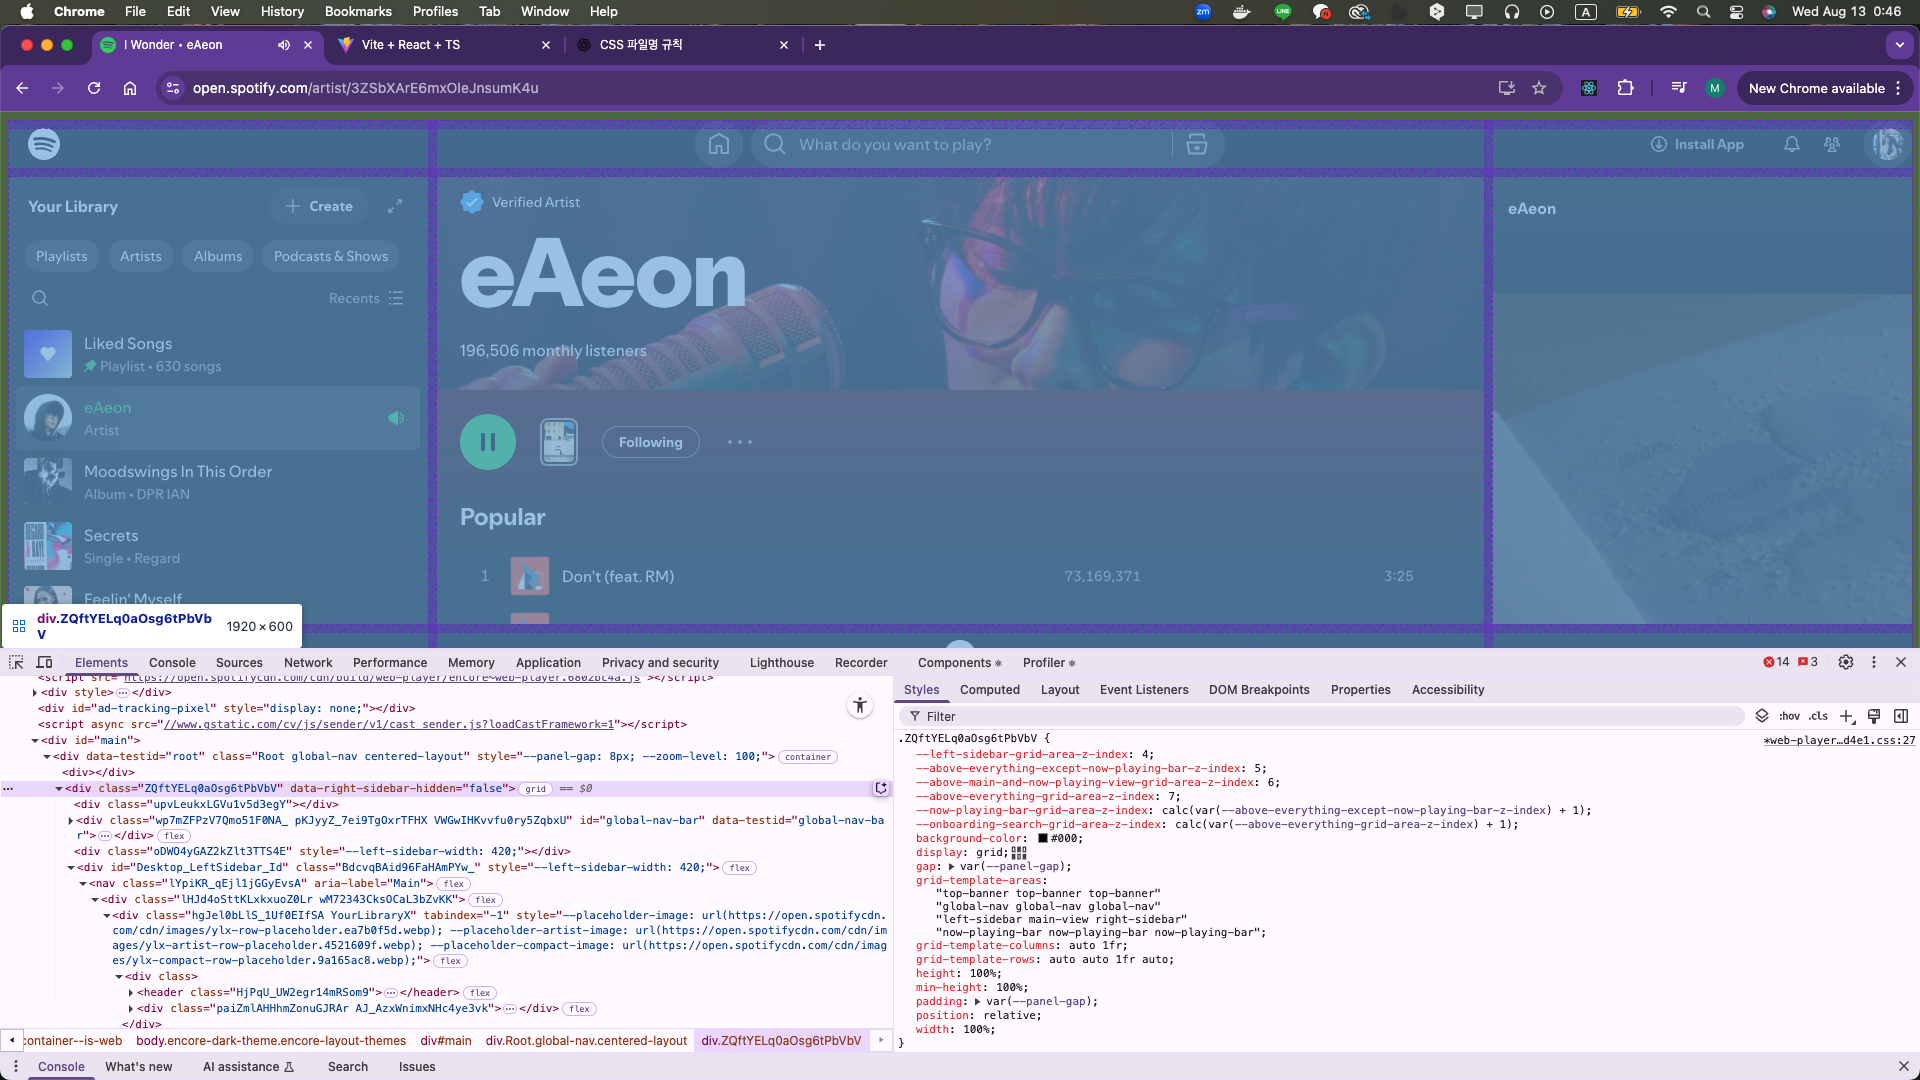The height and width of the screenshot is (1080, 1920).
Task: Expand Your Library with arrows icon
Action: (395, 206)
